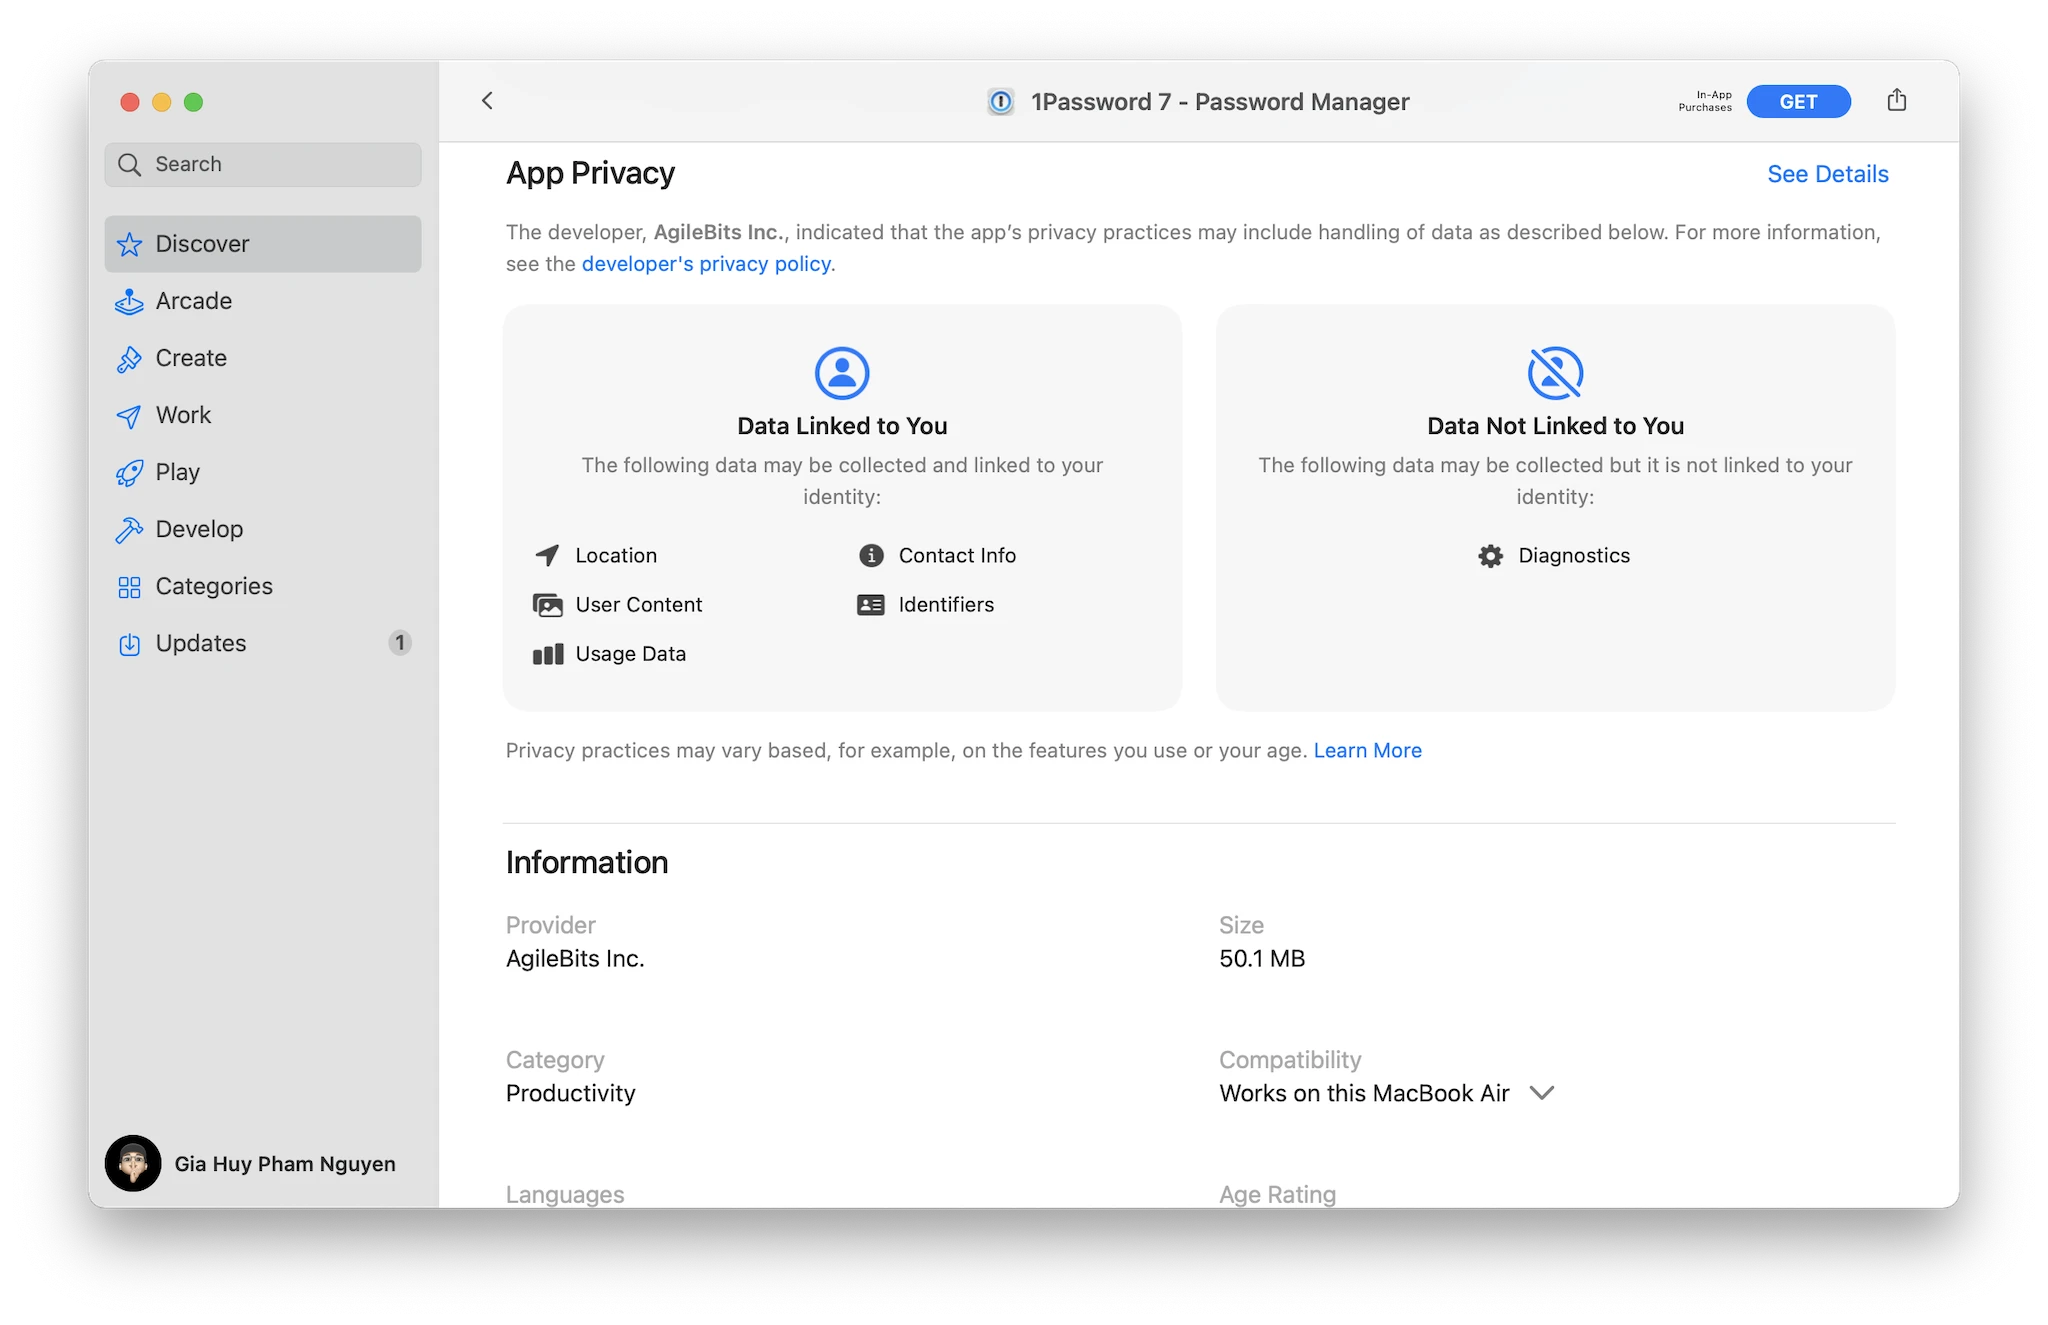Viewport: 2048px width, 1325px height.
Task: Open Gia Huy Pham Nguyen account
Action: 251,1163
